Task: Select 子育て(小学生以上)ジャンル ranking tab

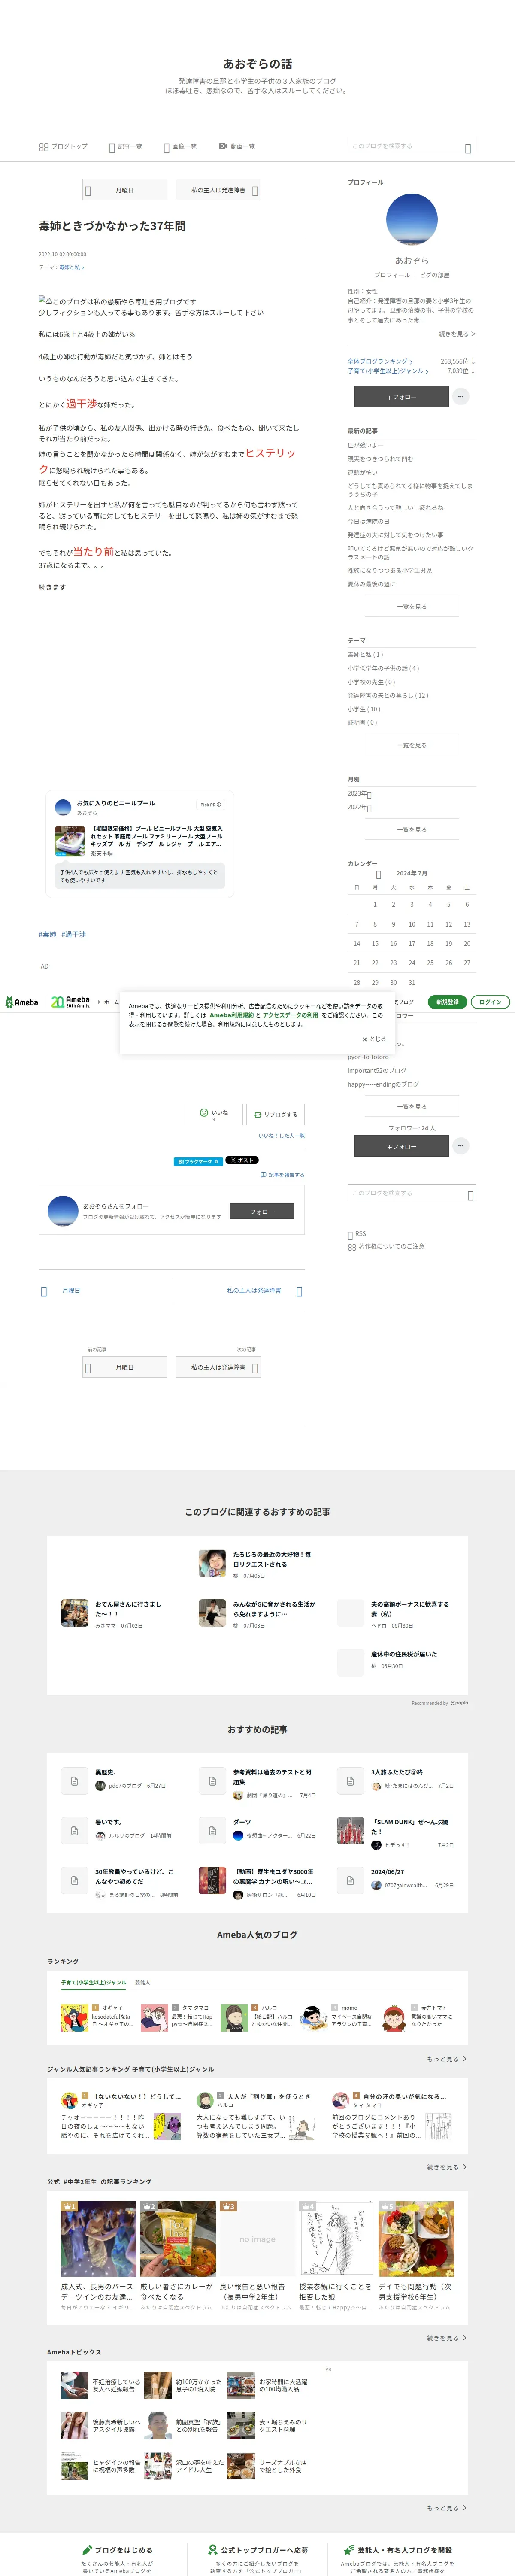Action: click(x=94, y=1982)
